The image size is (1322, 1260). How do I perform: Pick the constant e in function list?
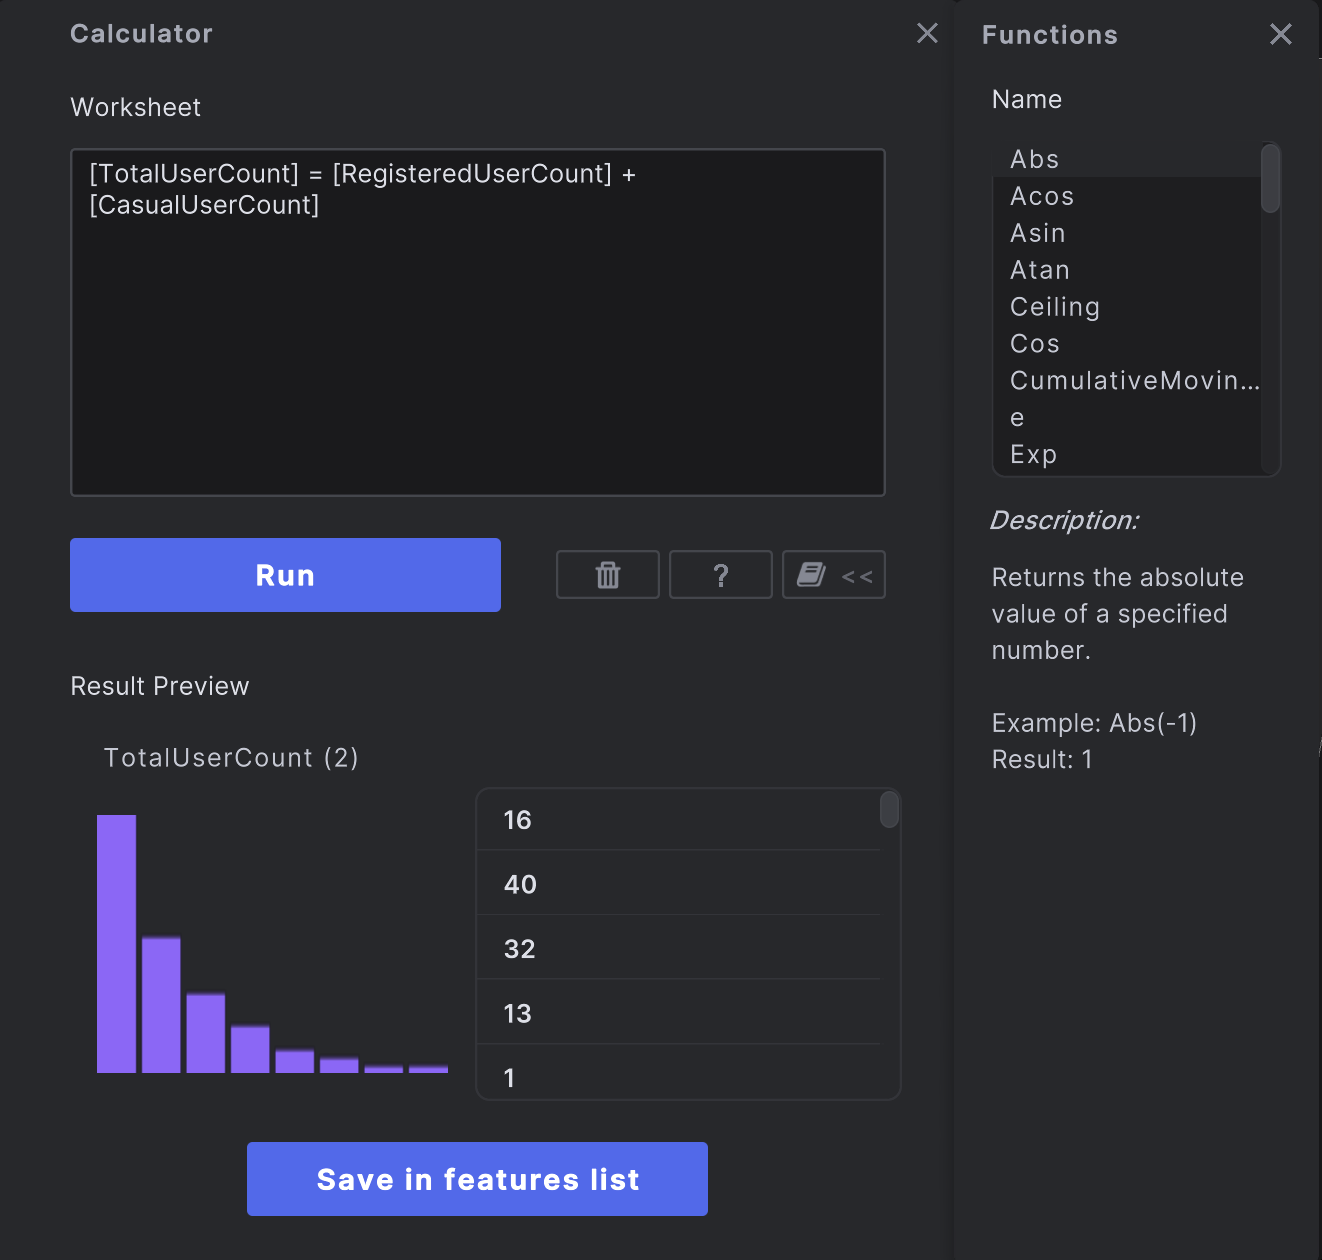(x=1127, y=417)
